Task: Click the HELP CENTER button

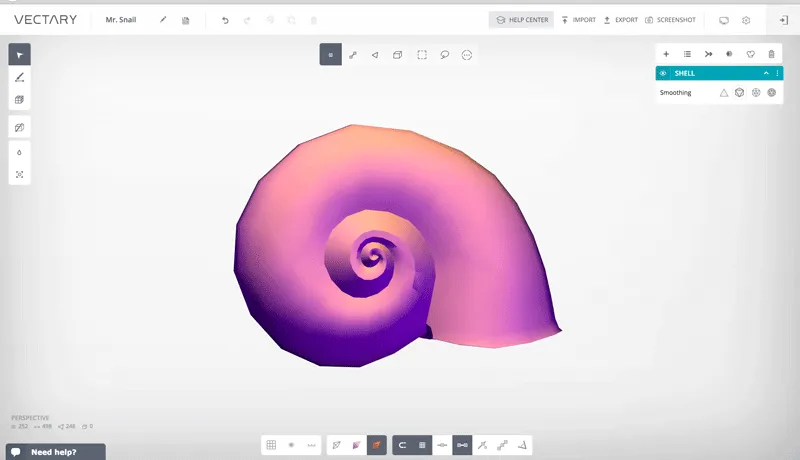Action: pos(521,20)
